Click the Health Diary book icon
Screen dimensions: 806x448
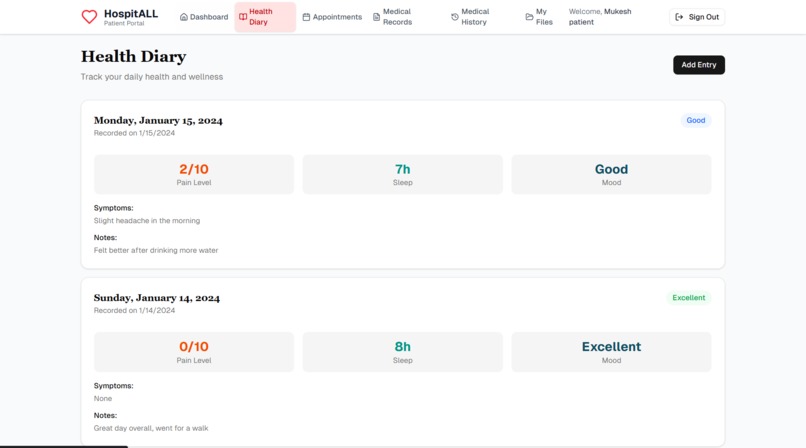click(x=243, y=17)
